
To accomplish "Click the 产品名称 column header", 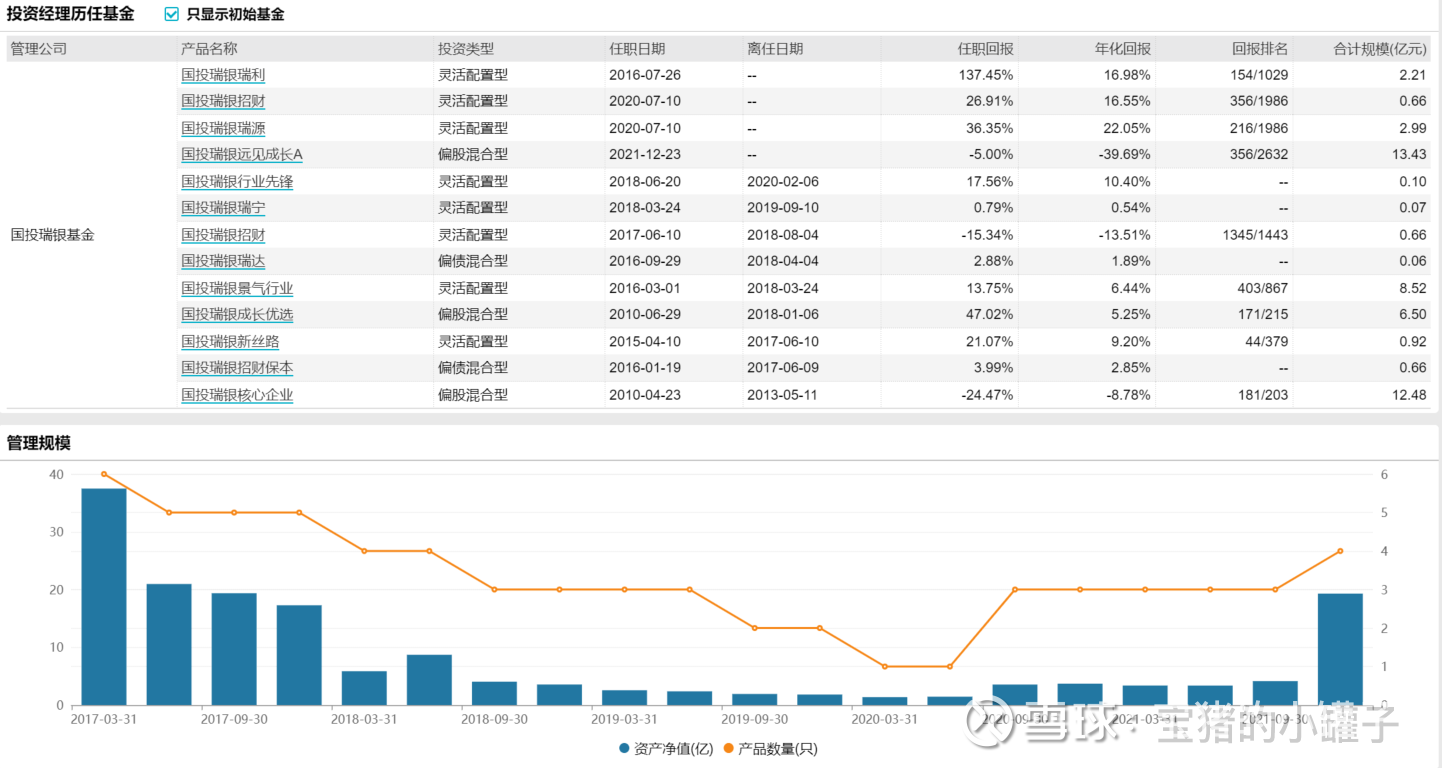I will 209,48.
